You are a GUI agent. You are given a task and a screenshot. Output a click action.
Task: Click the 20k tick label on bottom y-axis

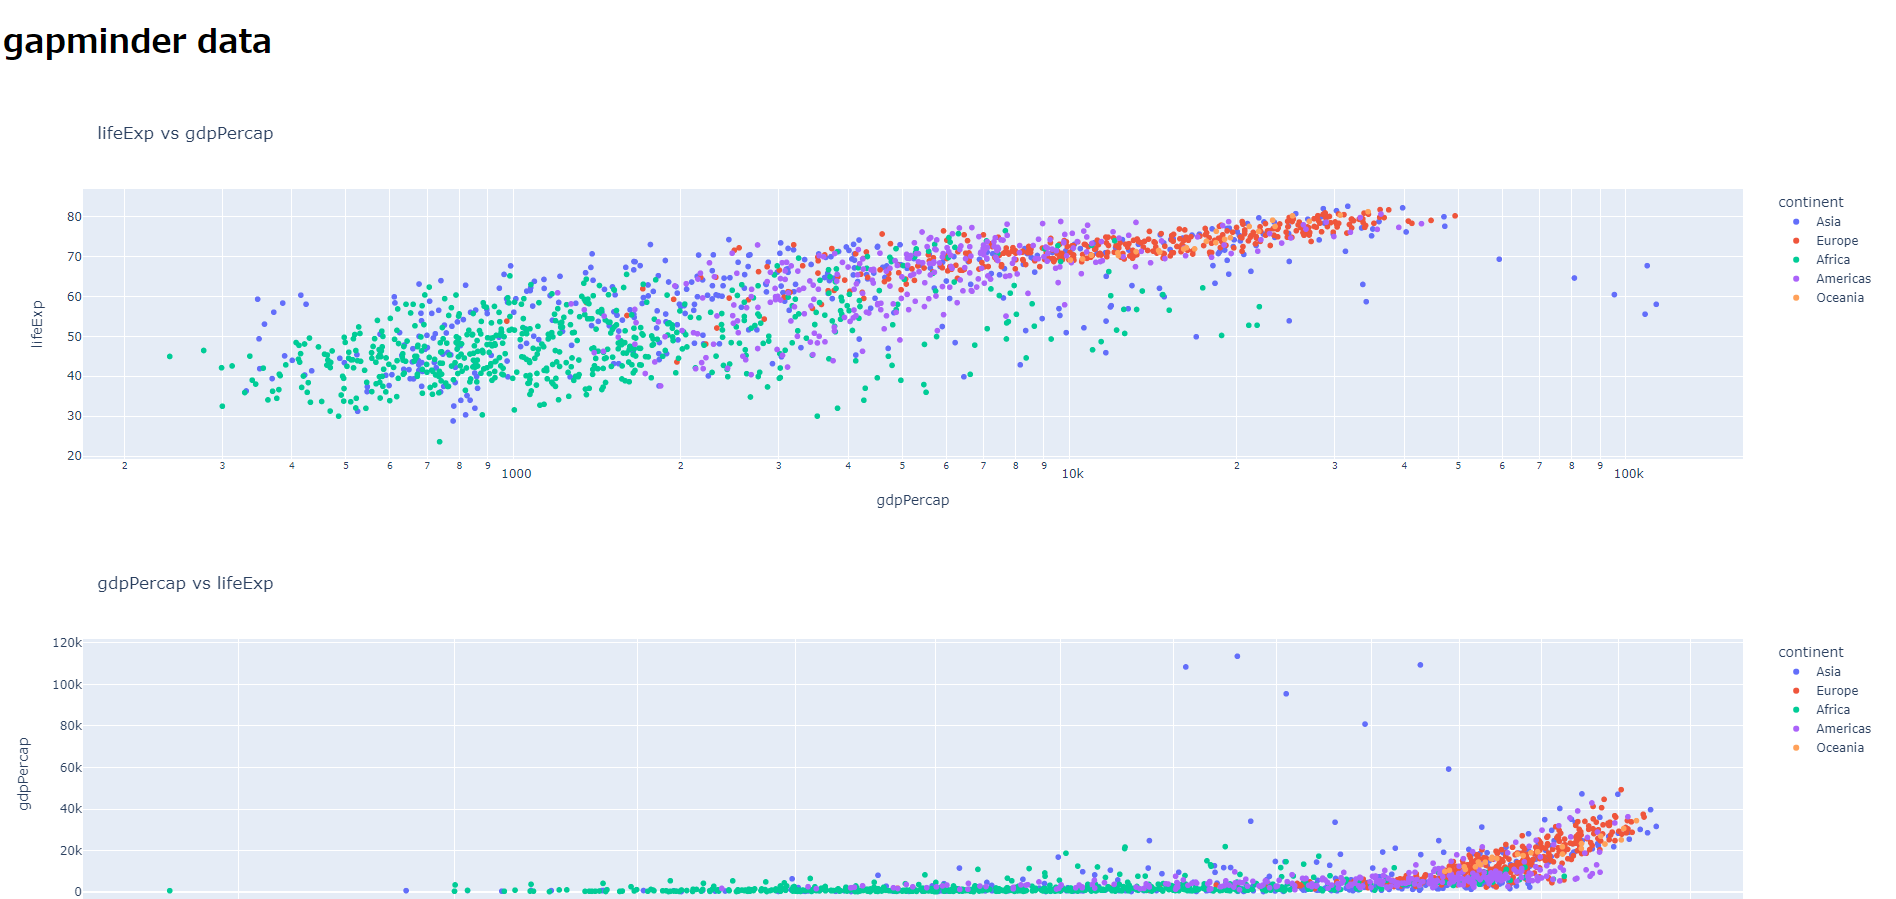tap(71, 851)
